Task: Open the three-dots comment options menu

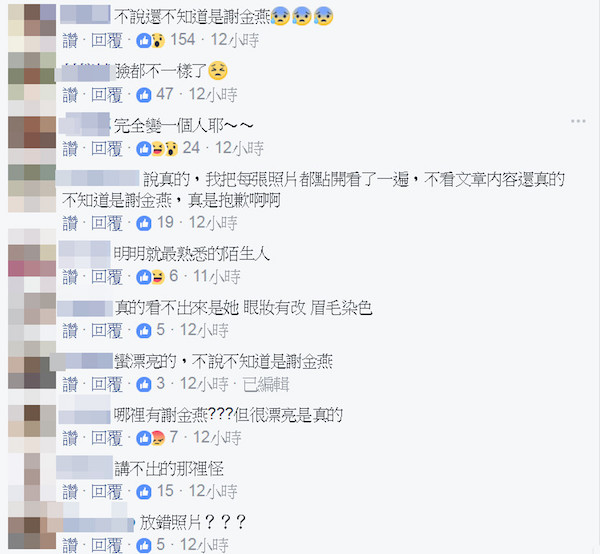Action: (x=578, y=121)
